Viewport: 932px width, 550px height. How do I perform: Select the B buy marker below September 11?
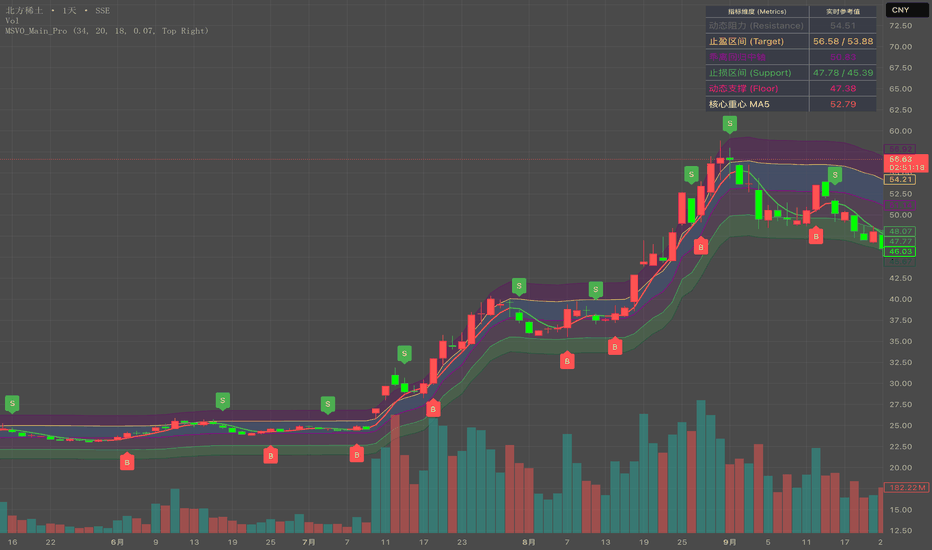pos(816,235)
